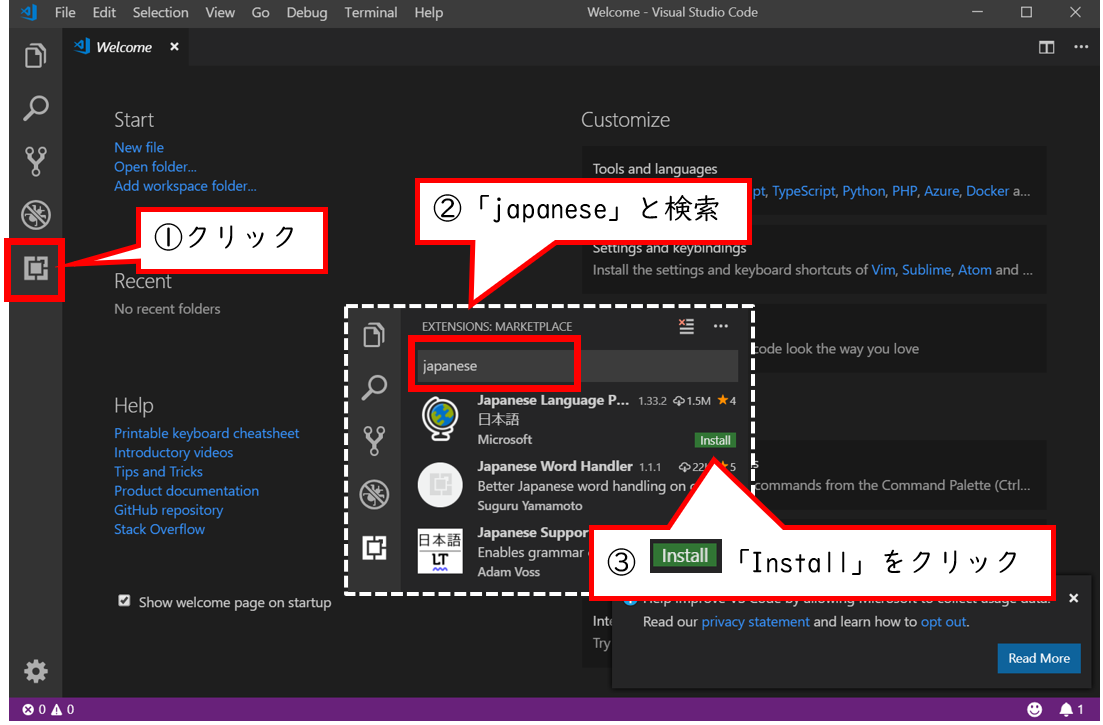Click Search icon inside inset Extensions panel
1103x725 pixels.
374,387
